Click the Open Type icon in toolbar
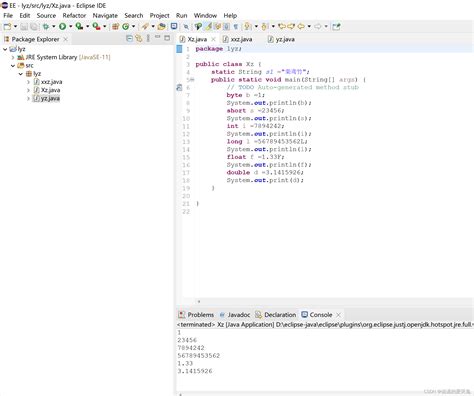 162,26
